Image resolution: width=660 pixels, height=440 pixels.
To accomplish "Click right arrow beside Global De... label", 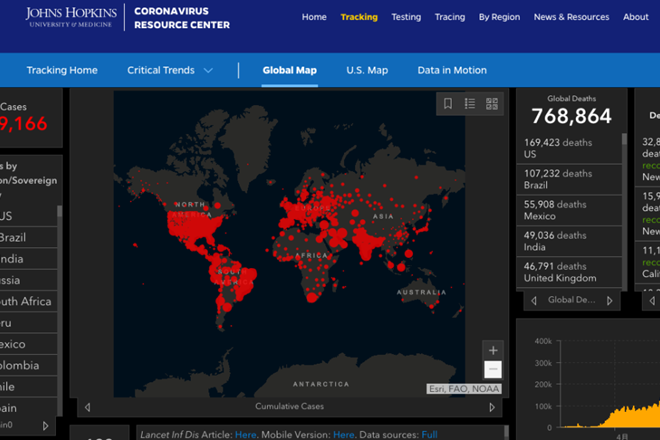I will point(609,301).
